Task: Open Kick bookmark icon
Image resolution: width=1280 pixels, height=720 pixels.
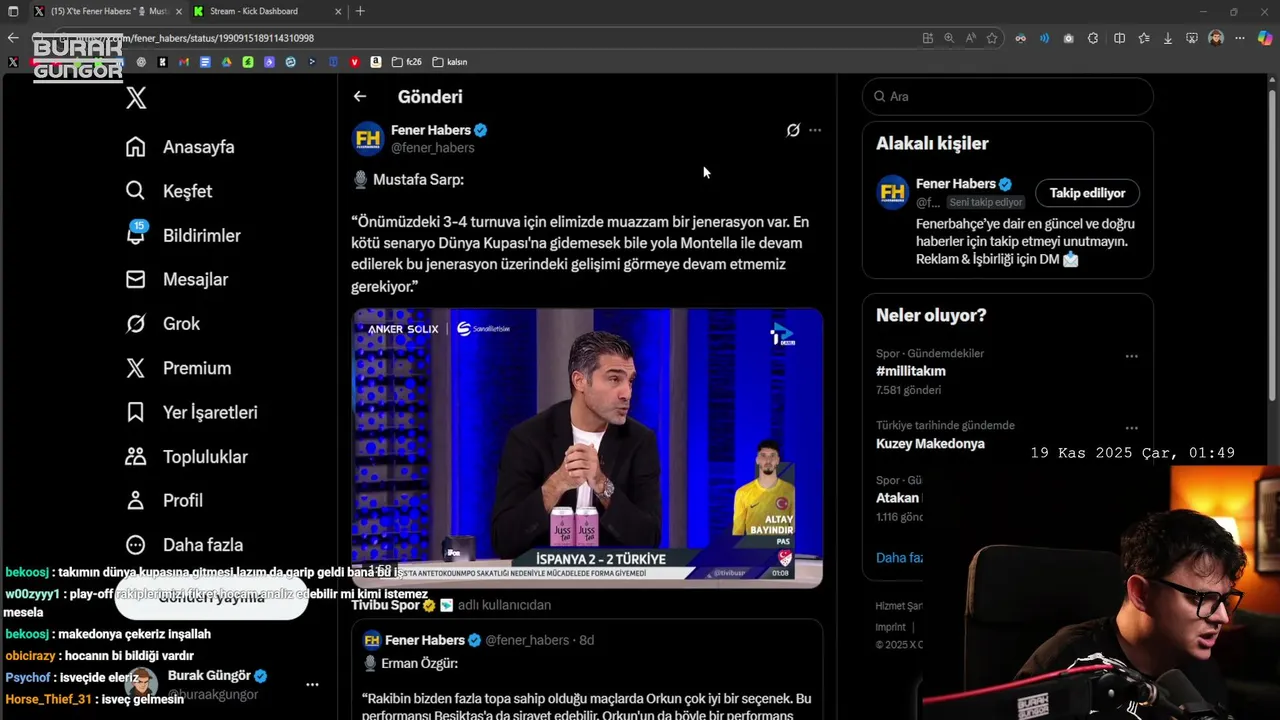Action: point(162,62)
